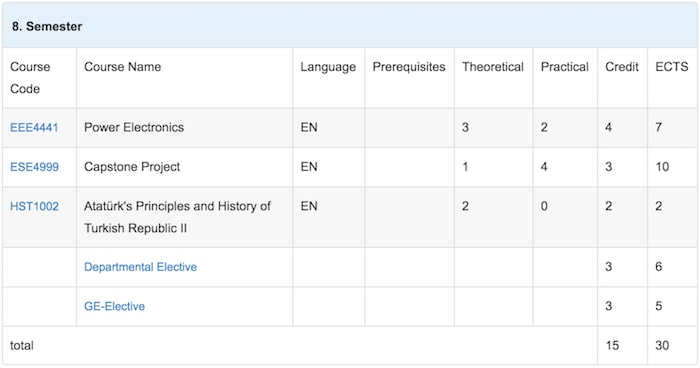700x368 pixels.
Task: Select the ECTS column header
Action: 671,67
